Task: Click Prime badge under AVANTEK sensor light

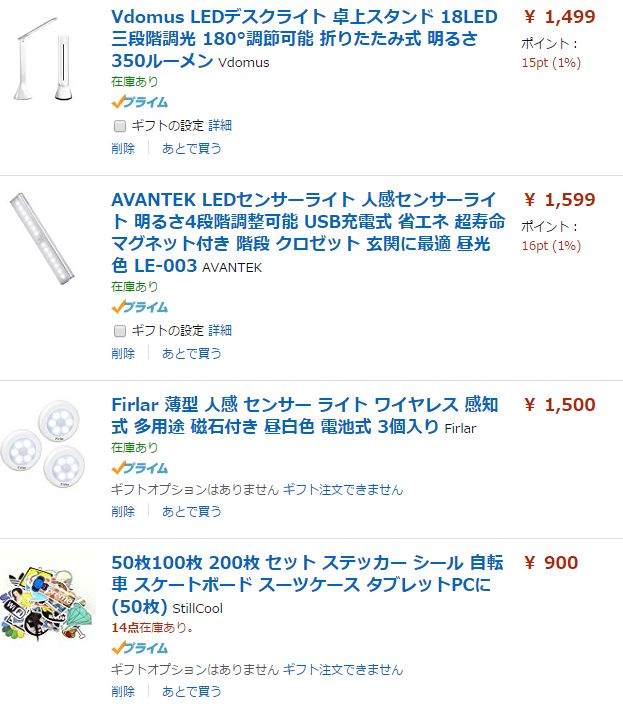Action: pyautogui.click(x=139, y=307)
